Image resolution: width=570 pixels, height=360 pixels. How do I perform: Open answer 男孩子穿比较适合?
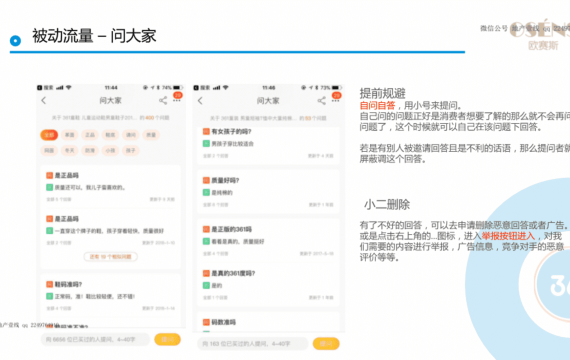coord(228,144)
